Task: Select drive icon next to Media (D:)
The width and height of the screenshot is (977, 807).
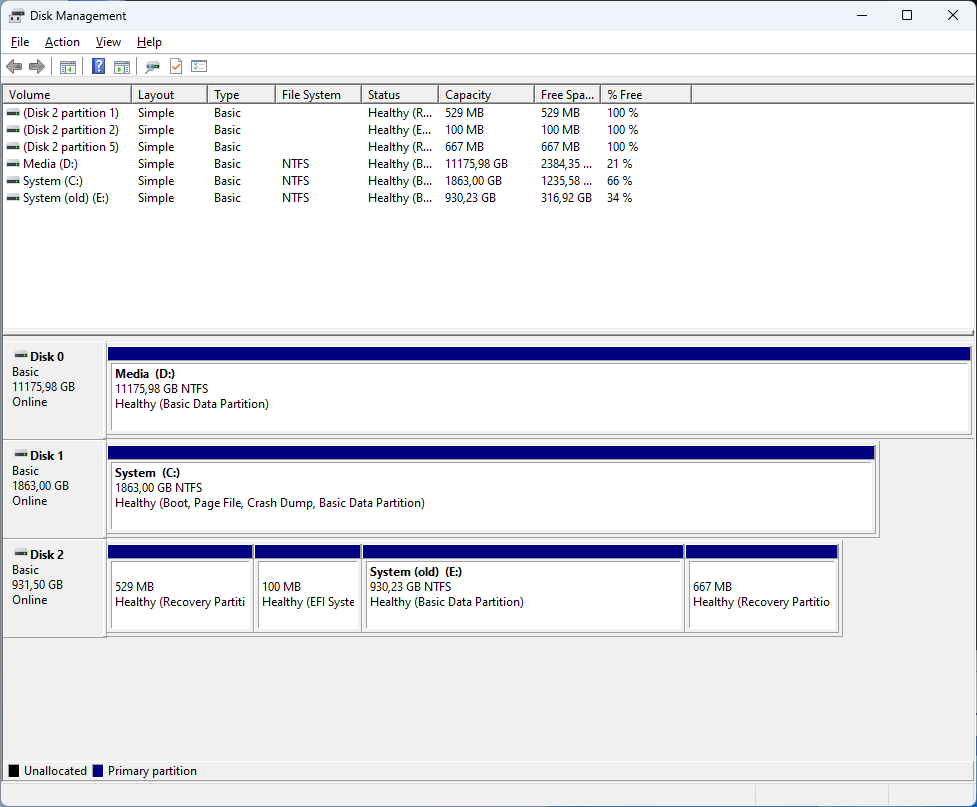Action: tap(12, 164)
